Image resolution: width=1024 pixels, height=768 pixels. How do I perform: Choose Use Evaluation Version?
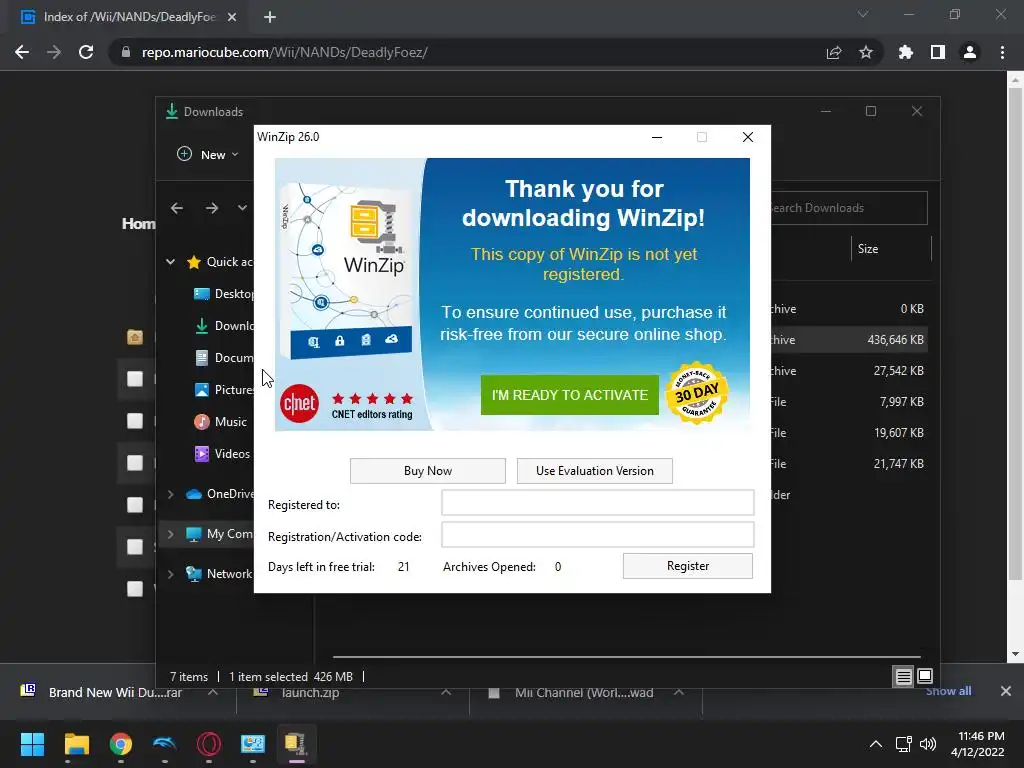[594, 471]
